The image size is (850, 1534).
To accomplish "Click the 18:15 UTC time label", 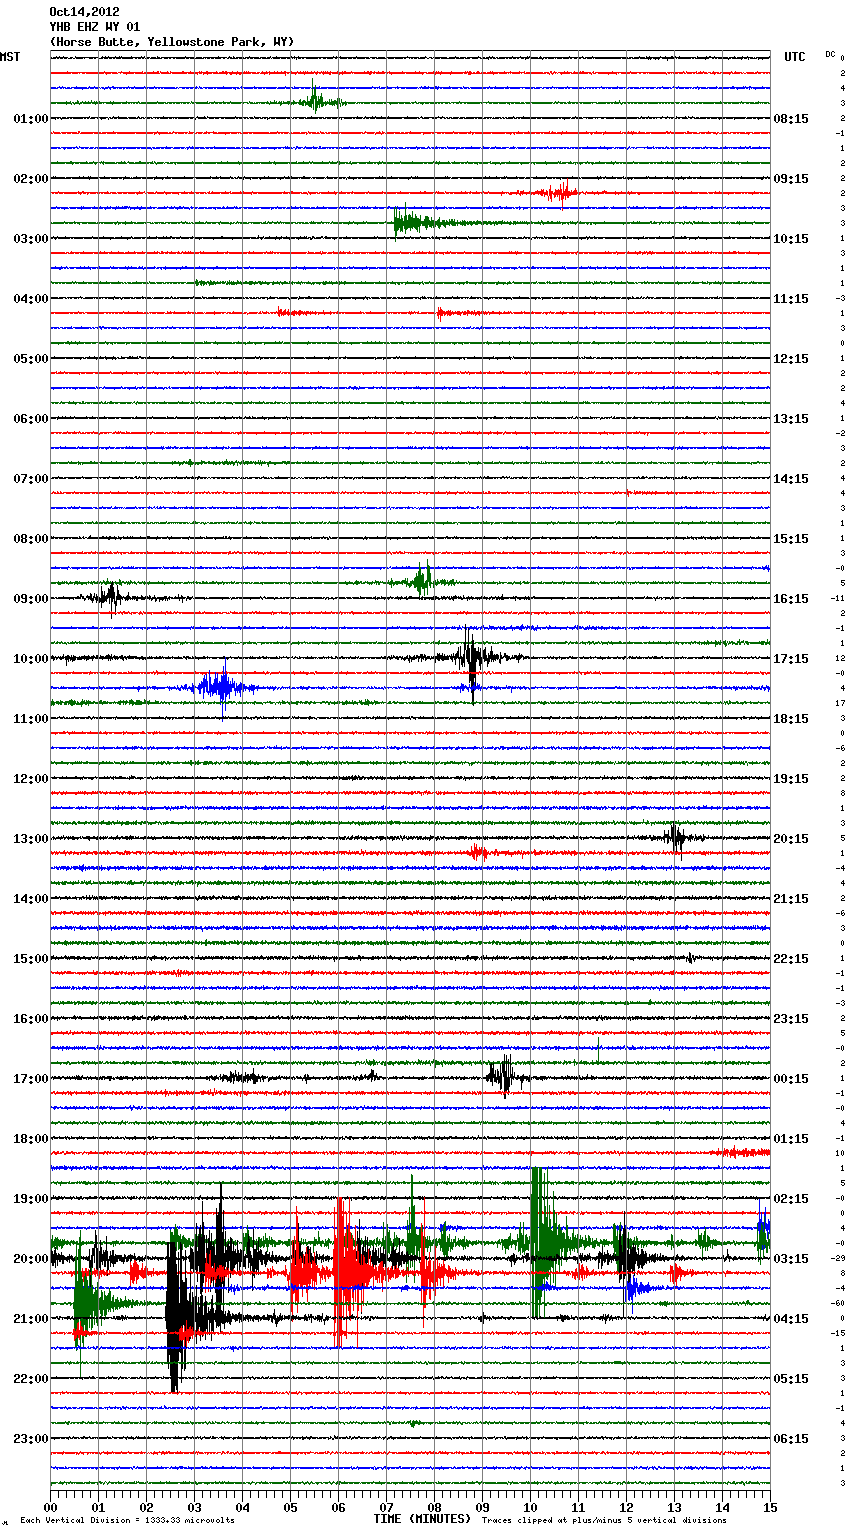I will (x=791, y=719).
